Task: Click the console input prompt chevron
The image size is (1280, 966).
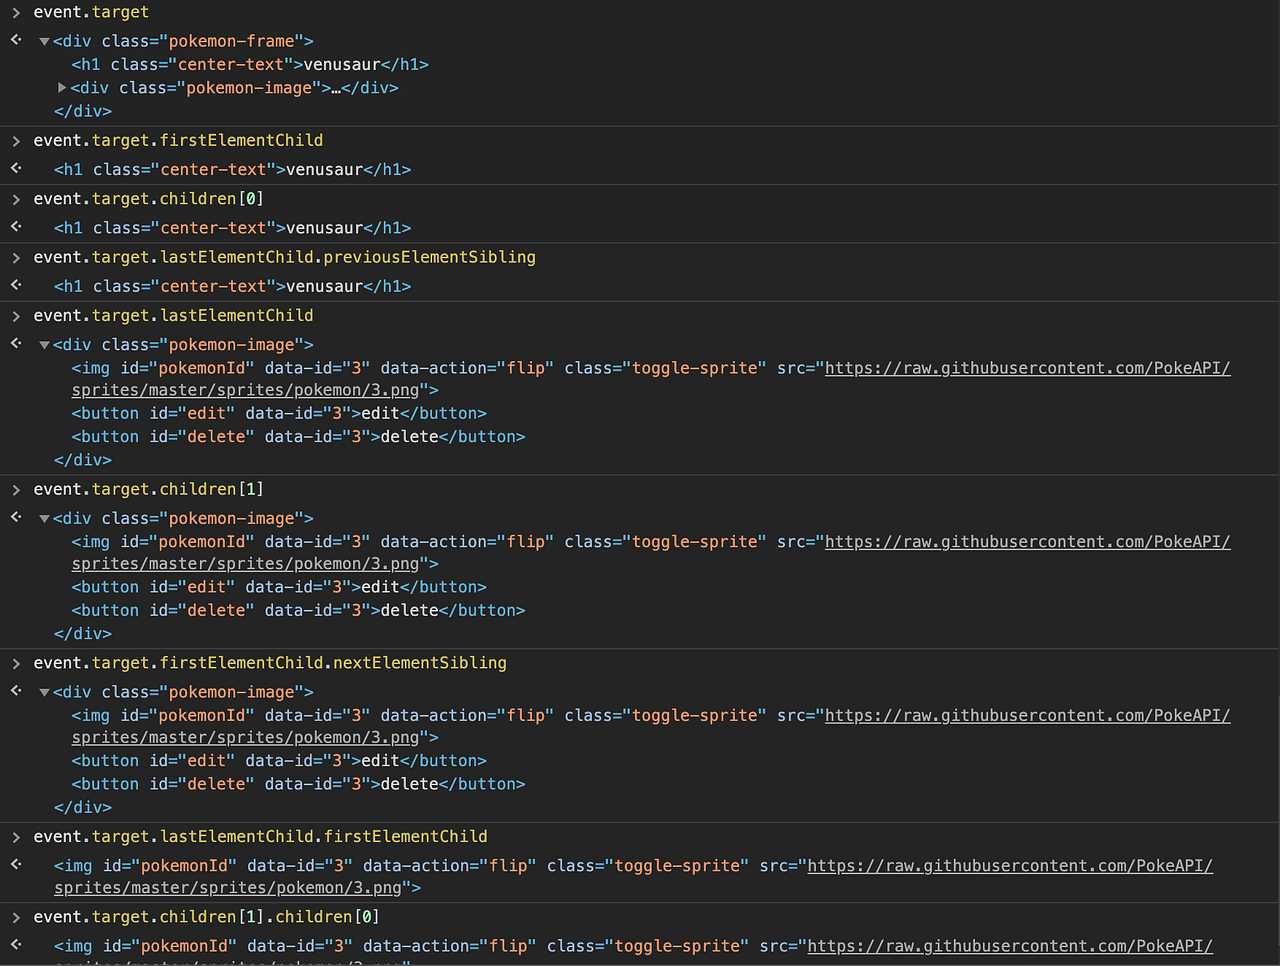Action: pyautogui.click(x=14, y=12)
